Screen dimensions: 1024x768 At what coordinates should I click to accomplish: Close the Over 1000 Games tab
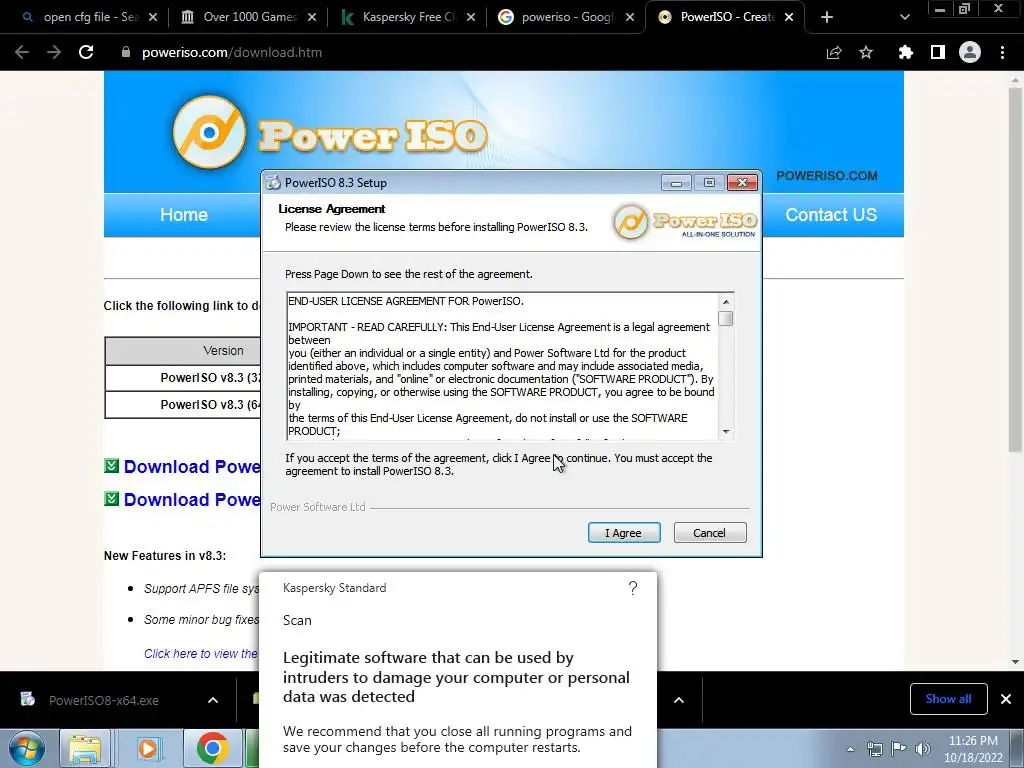(x=312, y=18)
